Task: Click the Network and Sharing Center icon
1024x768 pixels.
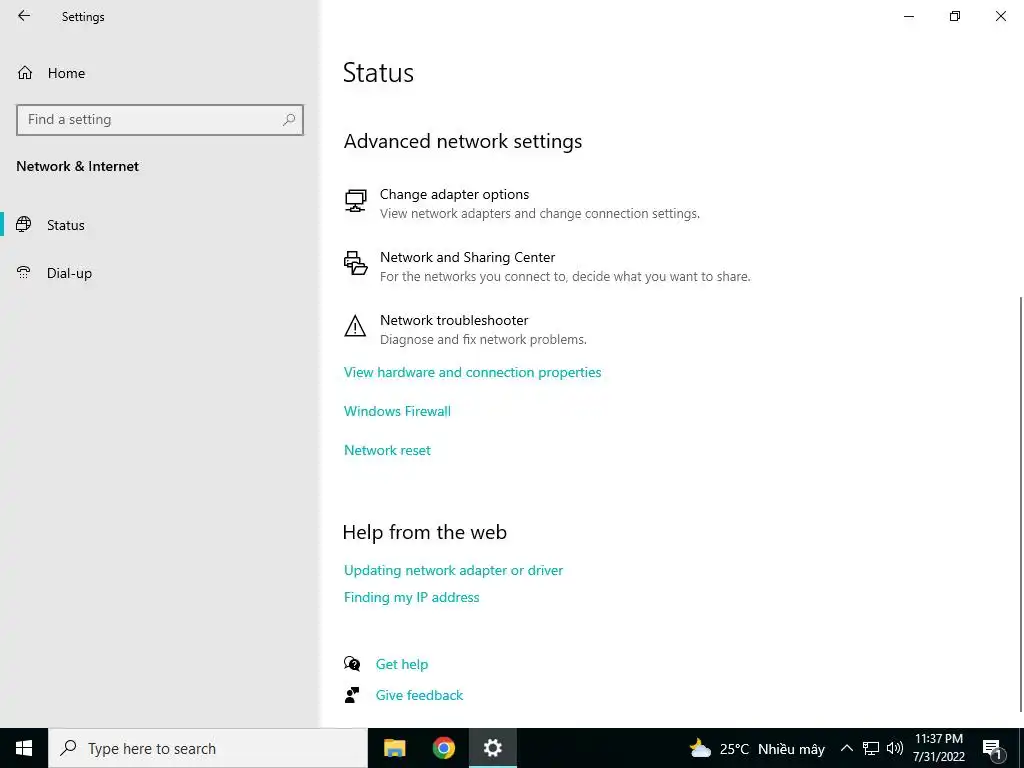Action: coord(355,263)
